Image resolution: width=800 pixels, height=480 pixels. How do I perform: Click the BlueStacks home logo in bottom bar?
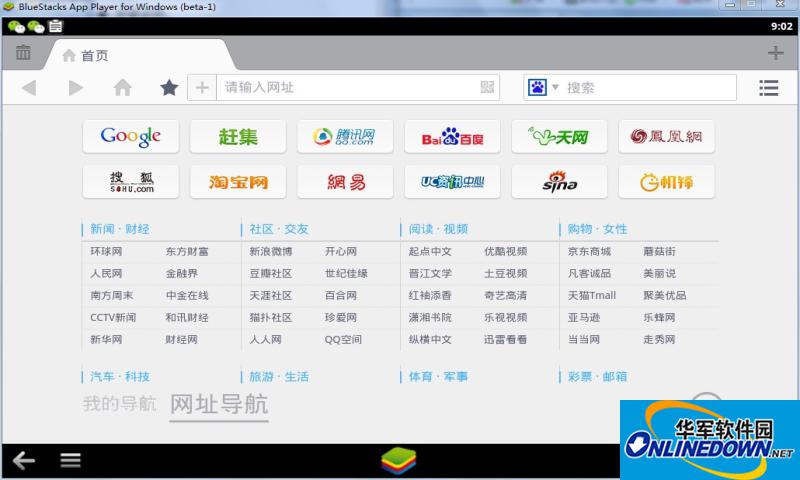[398, 461]
